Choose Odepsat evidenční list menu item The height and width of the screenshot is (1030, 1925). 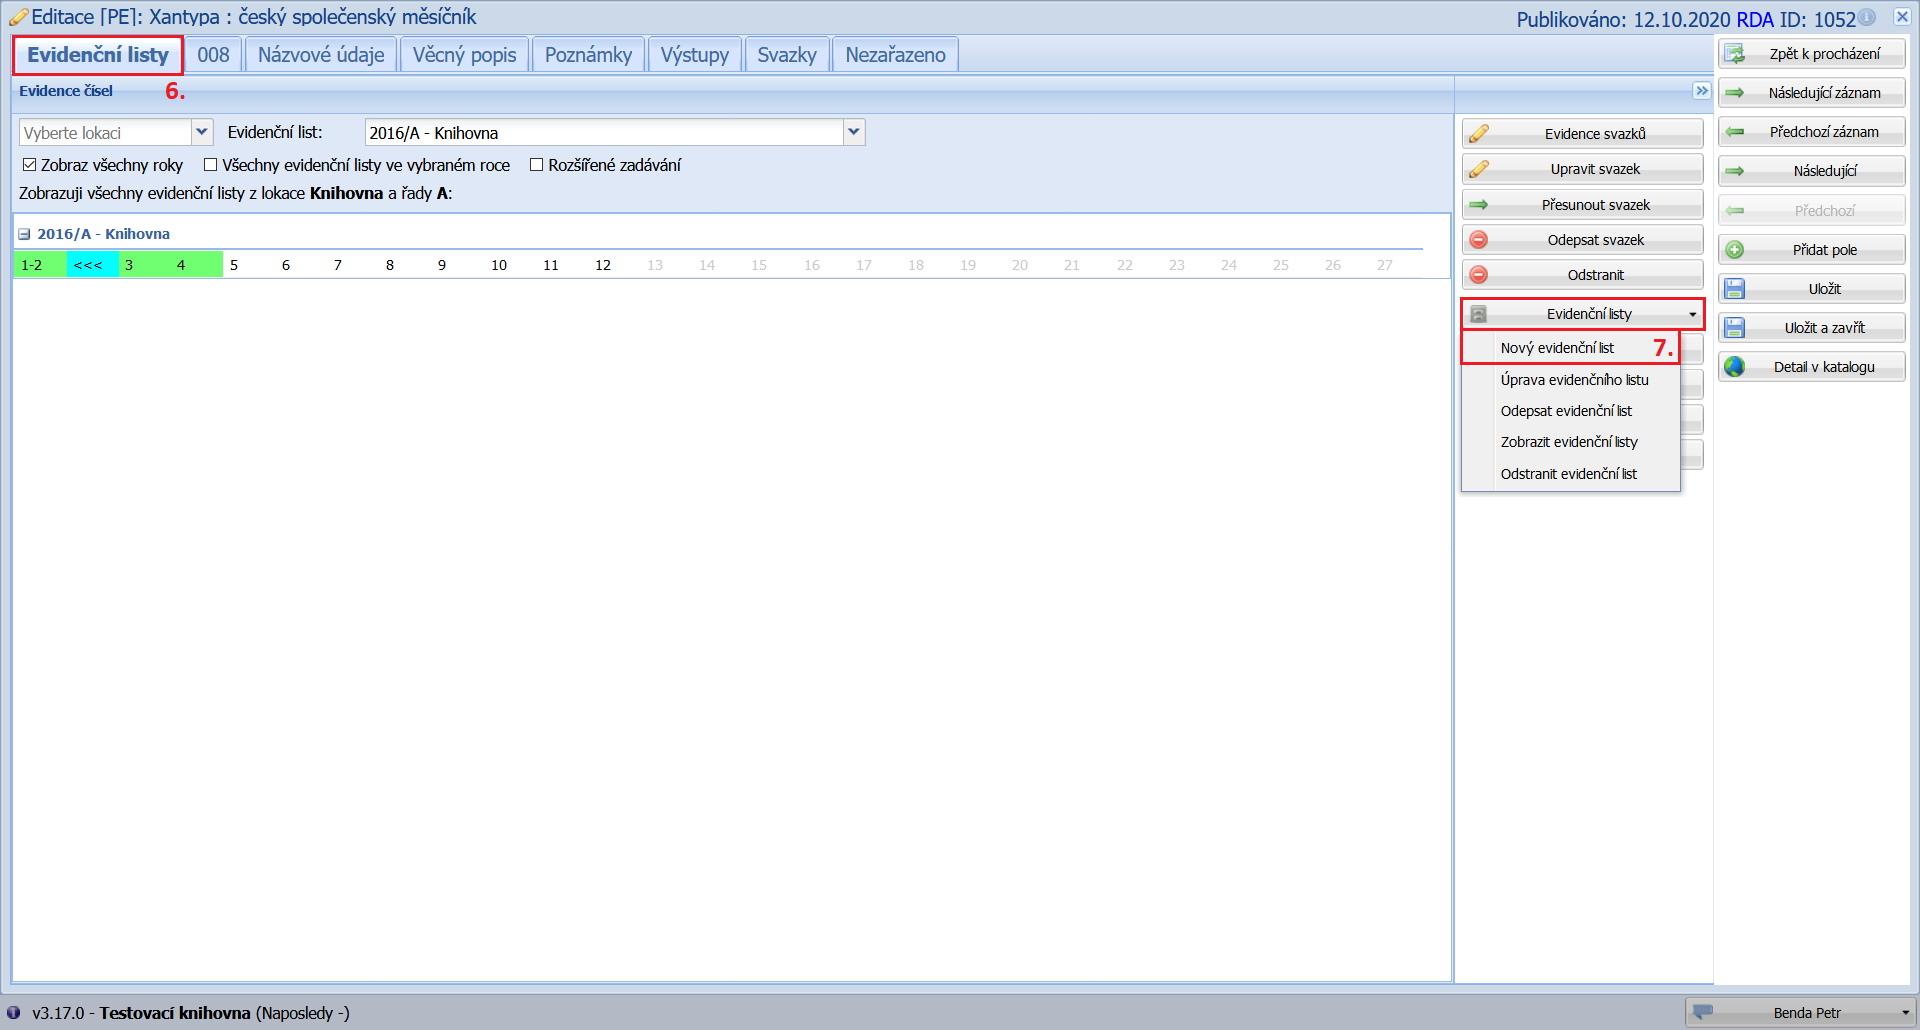point(1570,411)
